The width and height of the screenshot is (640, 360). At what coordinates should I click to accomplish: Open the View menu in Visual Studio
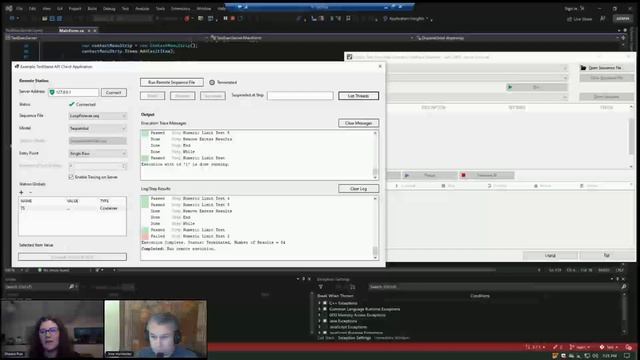point(47,8)
